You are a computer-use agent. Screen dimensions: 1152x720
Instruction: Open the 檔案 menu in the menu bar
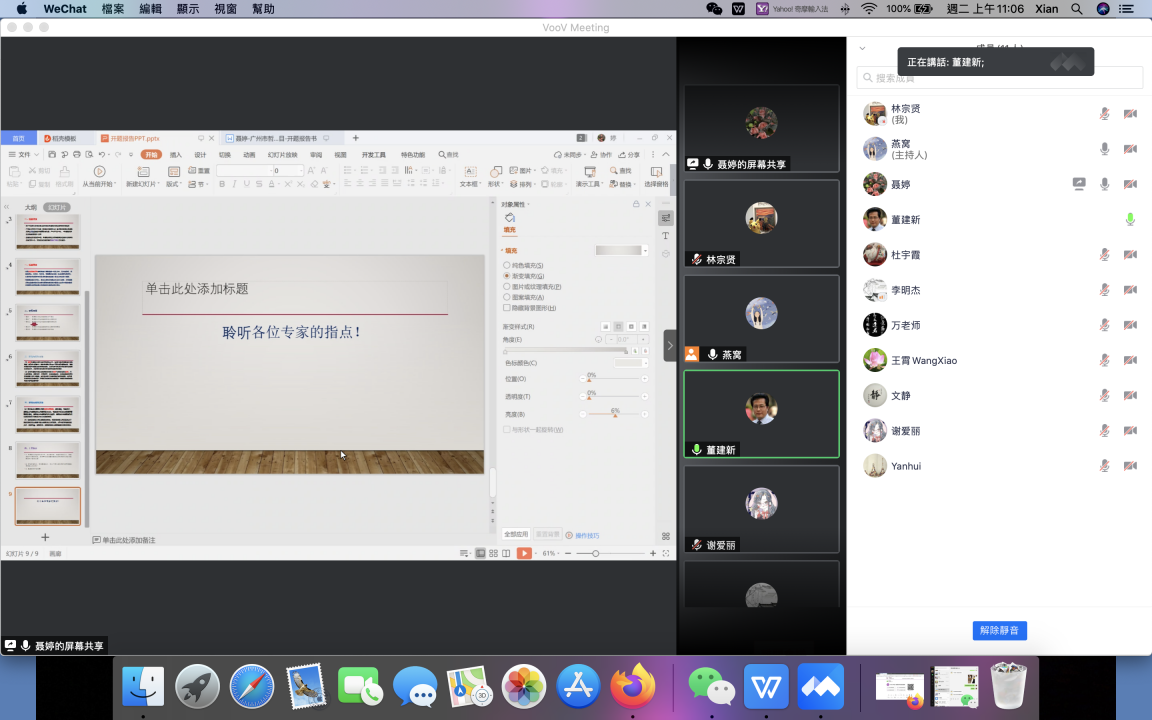point(113,9)
